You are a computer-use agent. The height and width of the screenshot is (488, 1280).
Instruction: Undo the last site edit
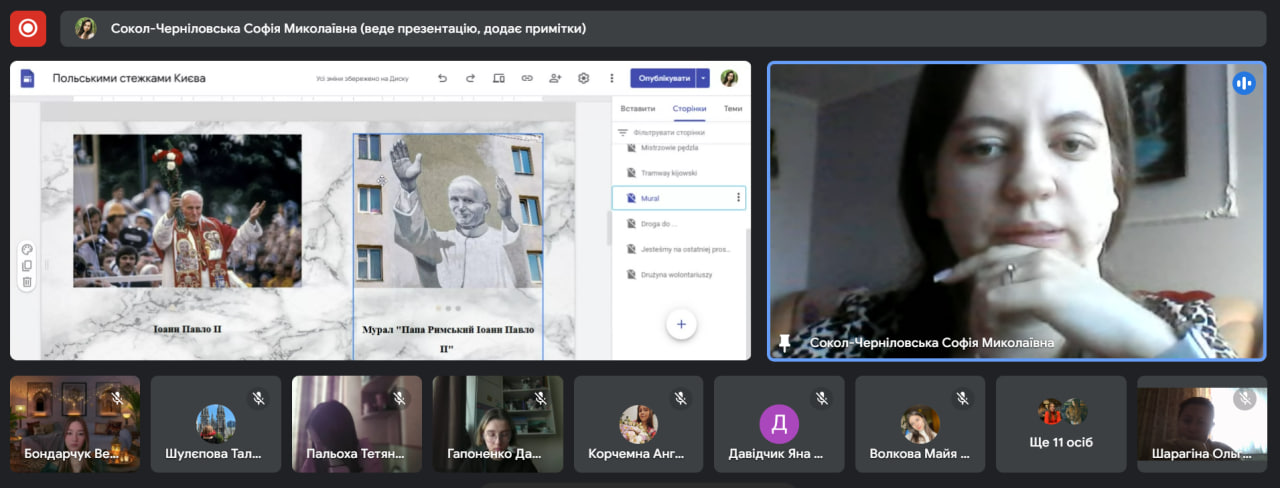(x=442, y=78)
